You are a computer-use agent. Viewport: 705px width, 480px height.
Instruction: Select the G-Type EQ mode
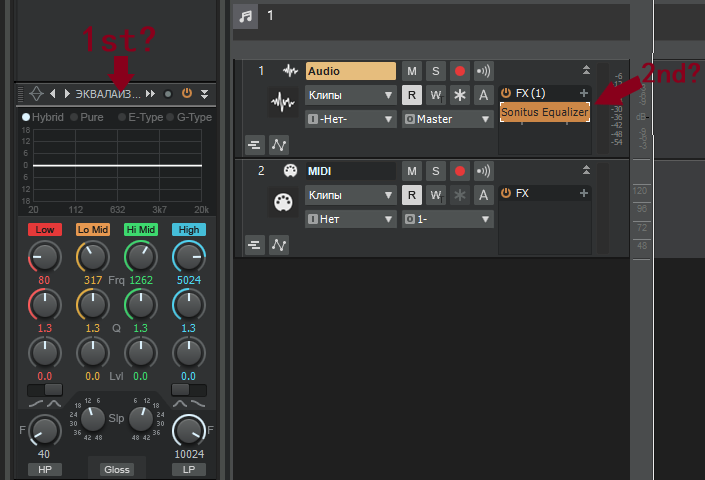point(189,117)
